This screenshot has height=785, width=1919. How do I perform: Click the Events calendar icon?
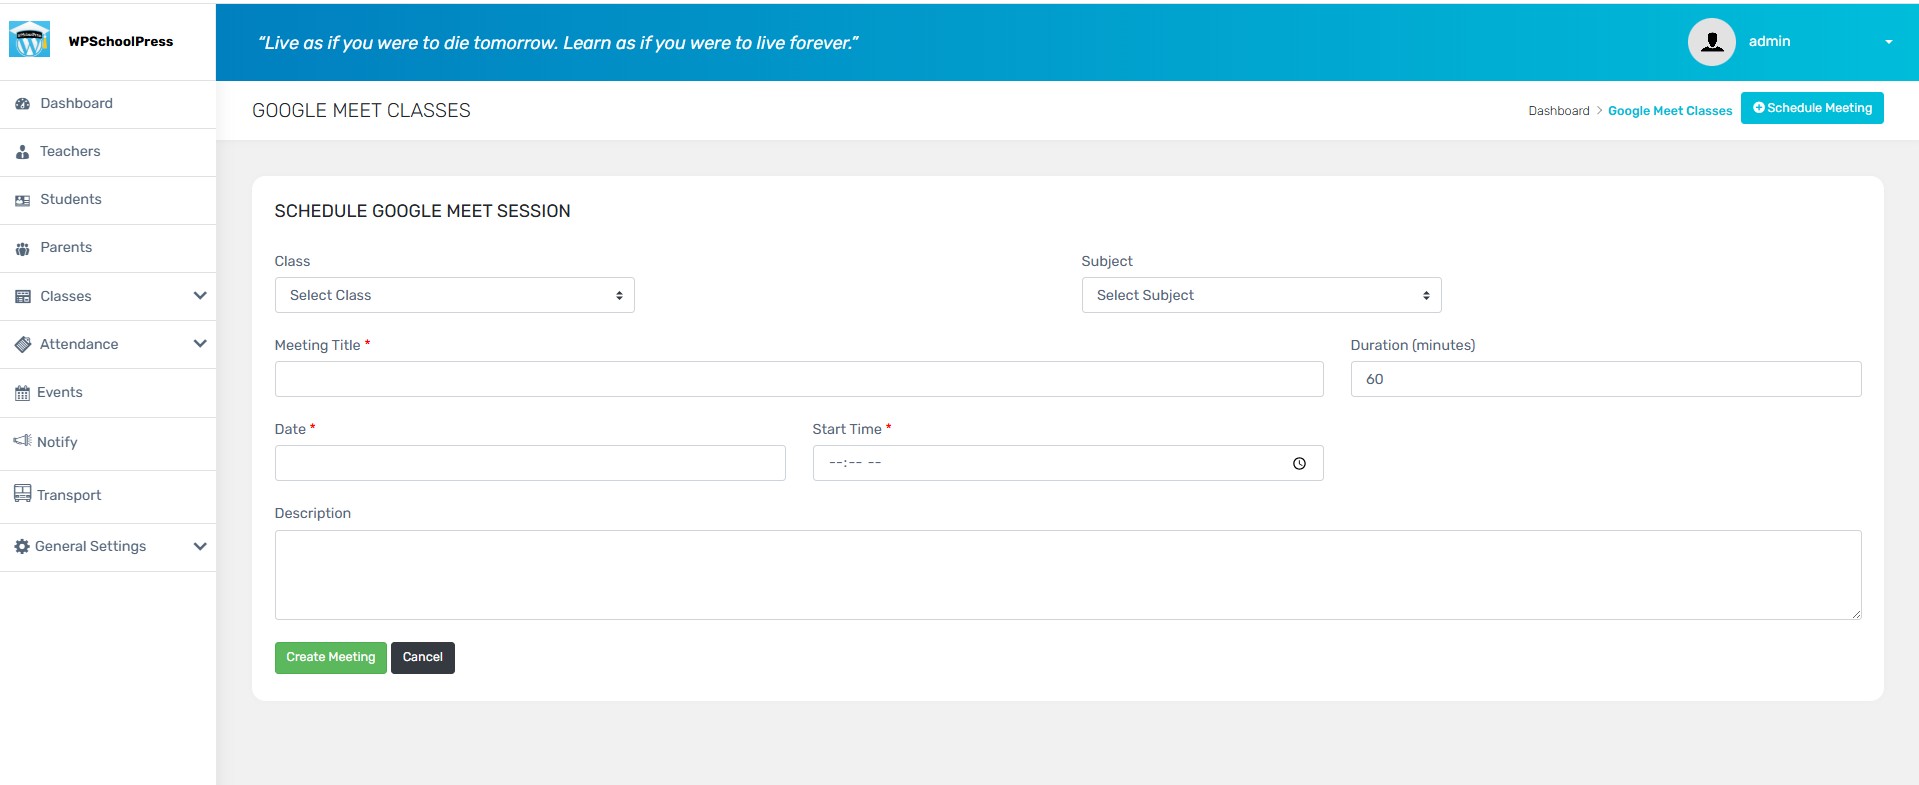pos(22,393)
